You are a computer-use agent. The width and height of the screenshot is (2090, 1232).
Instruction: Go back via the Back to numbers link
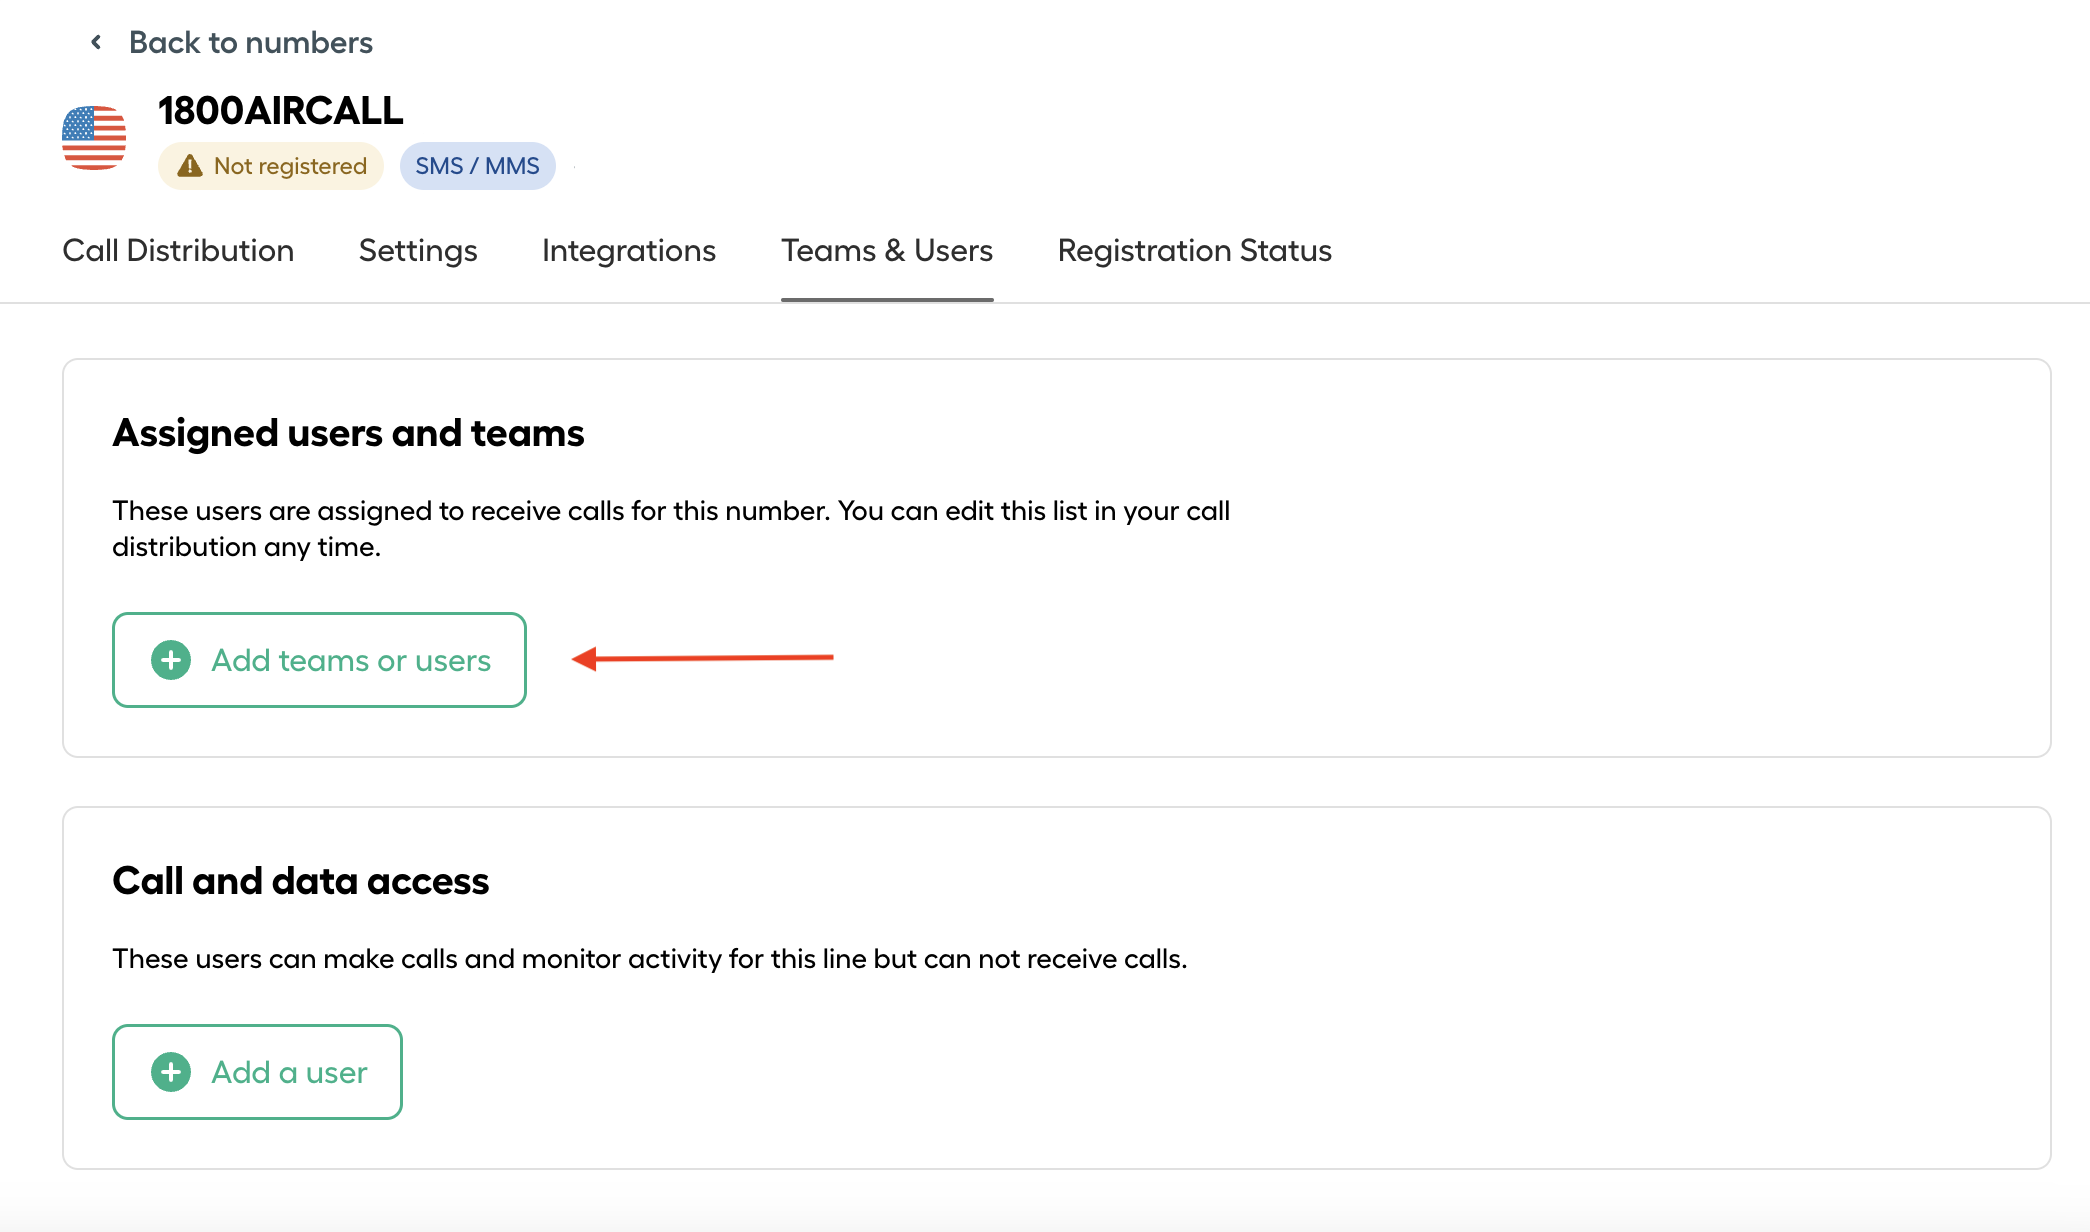tap(250, 42)
